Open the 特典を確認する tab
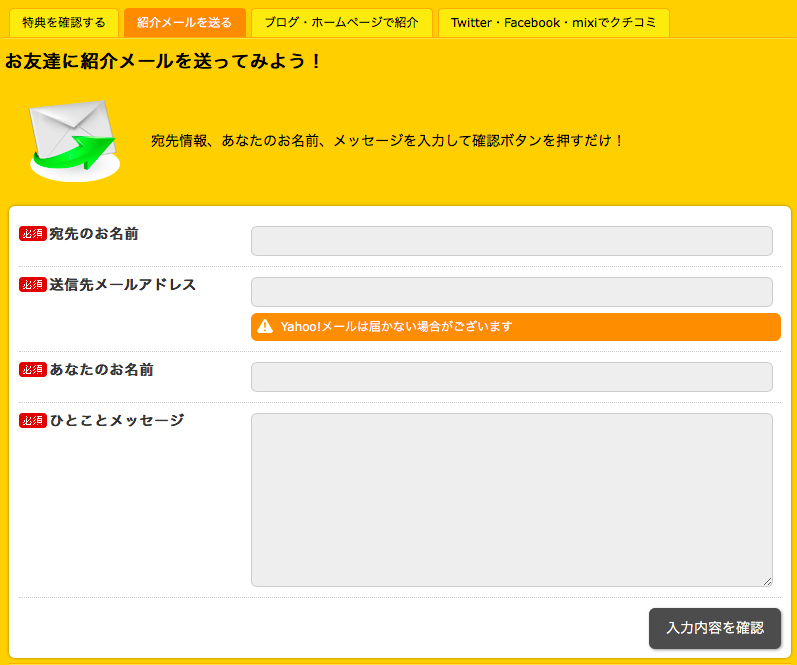The height and width of the screenshot is (665, 797). [64, 23]
